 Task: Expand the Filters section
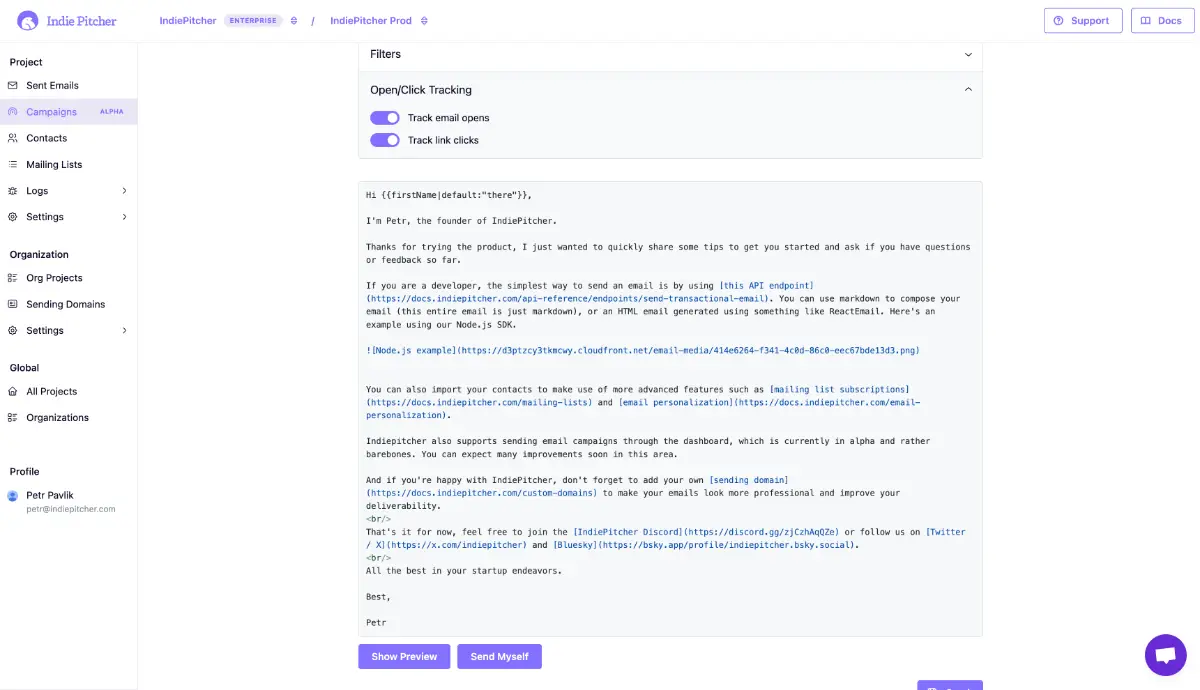(670, 54)
